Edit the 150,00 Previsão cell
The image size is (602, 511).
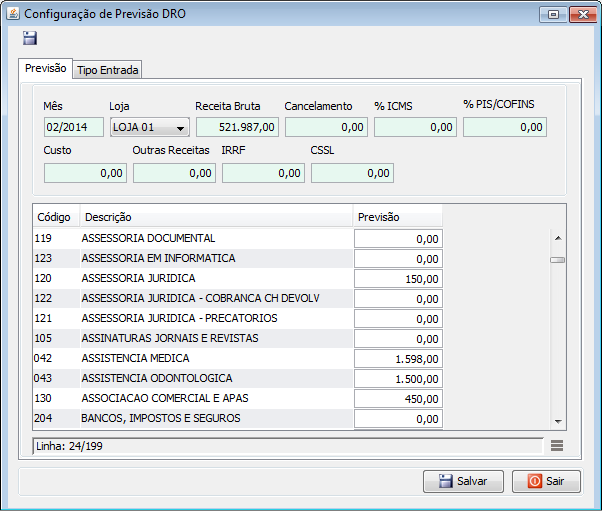[399, 279]
